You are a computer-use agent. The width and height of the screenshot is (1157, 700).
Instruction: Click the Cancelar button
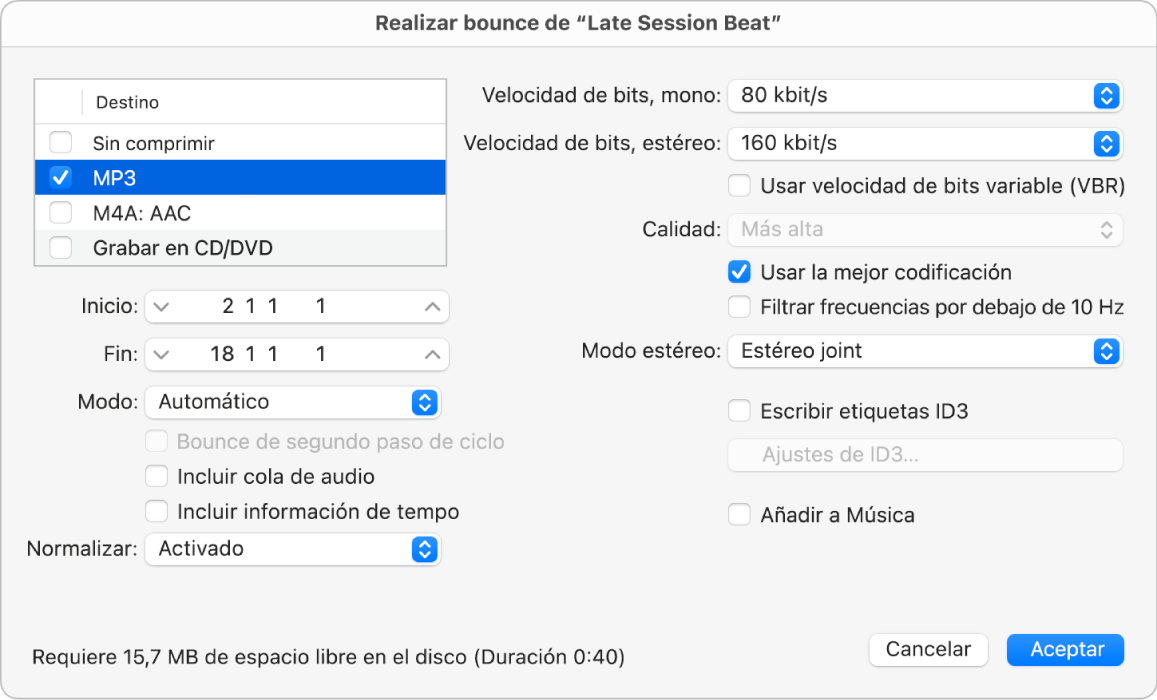tap(928, 649)
